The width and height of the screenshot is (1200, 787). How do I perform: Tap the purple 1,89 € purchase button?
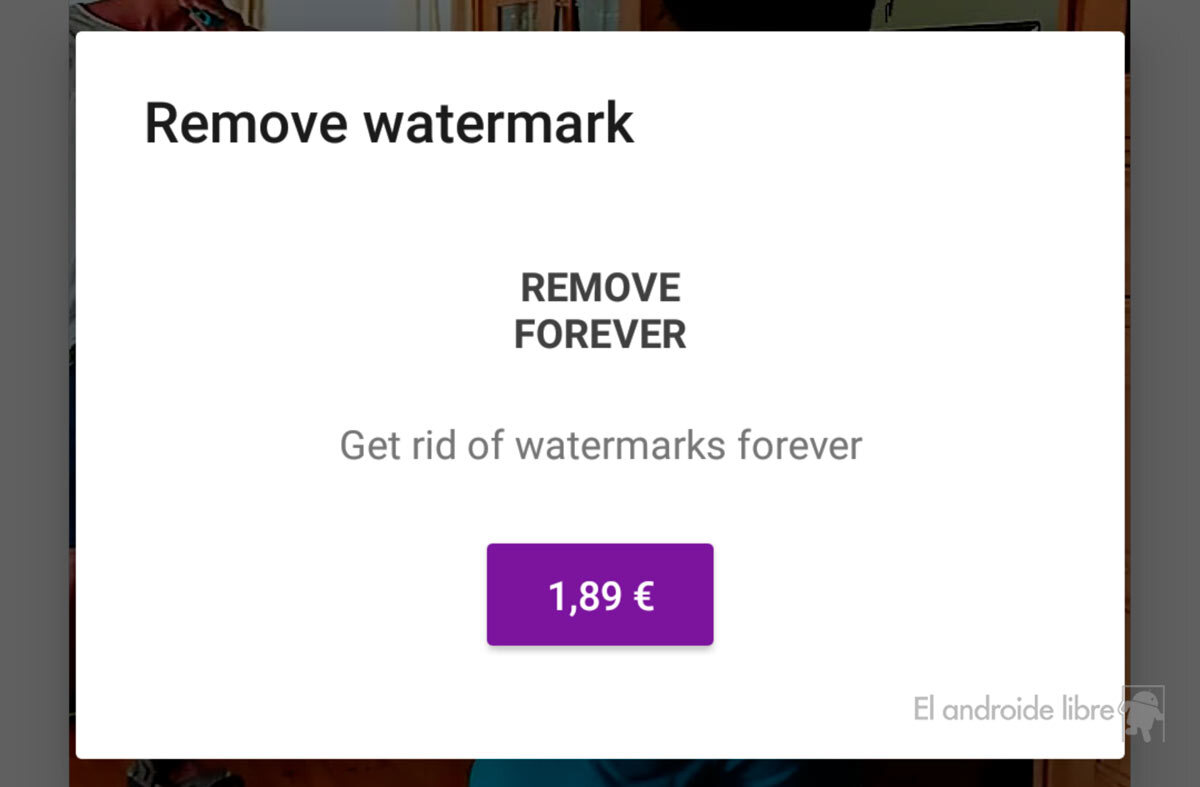600,595
